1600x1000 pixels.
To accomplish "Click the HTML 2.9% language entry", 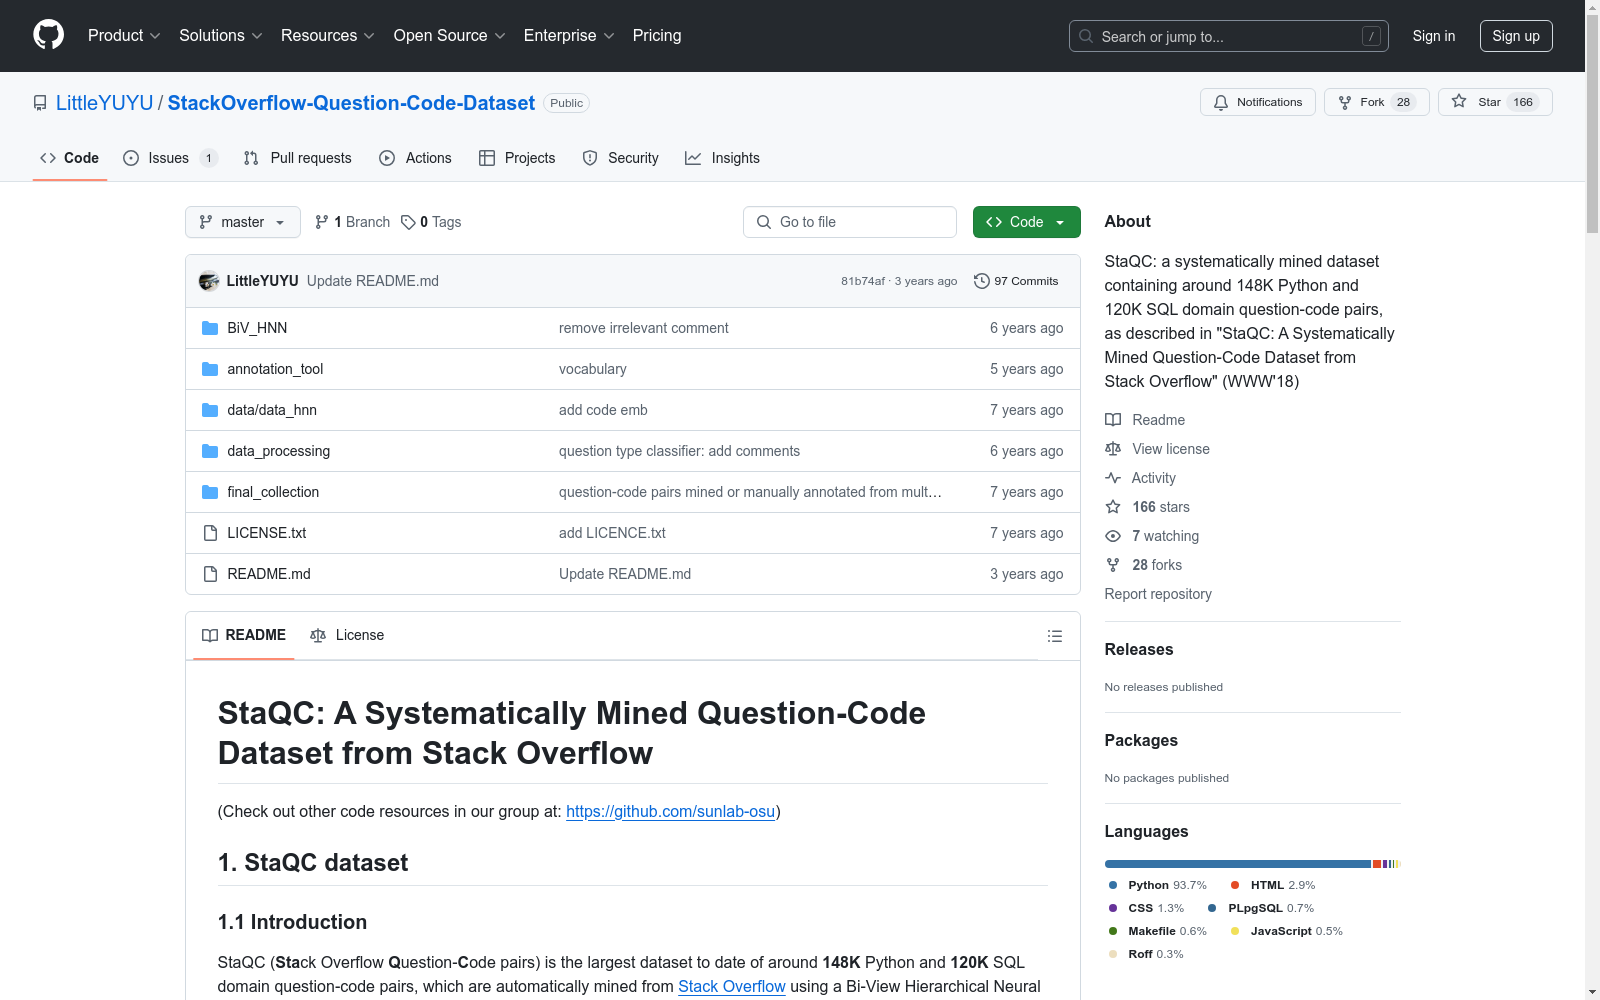I will pyautogui.click(x=1273, y=885).
